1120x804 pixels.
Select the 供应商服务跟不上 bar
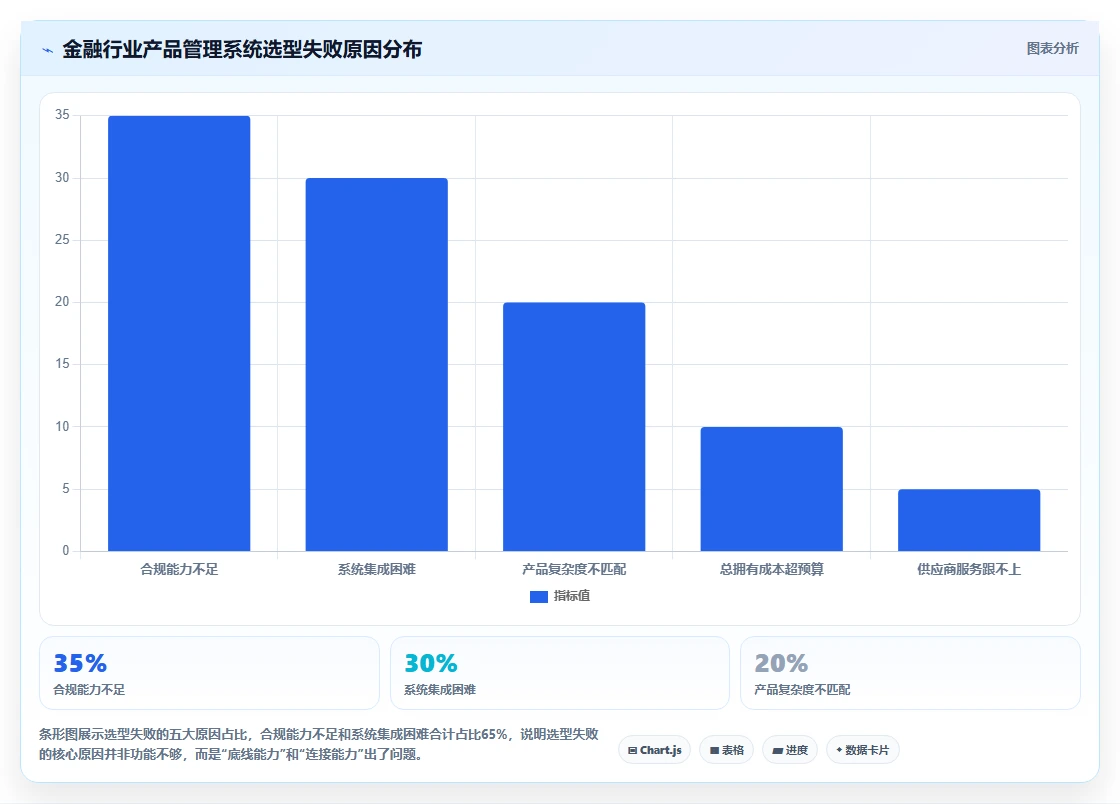[969, 520]
